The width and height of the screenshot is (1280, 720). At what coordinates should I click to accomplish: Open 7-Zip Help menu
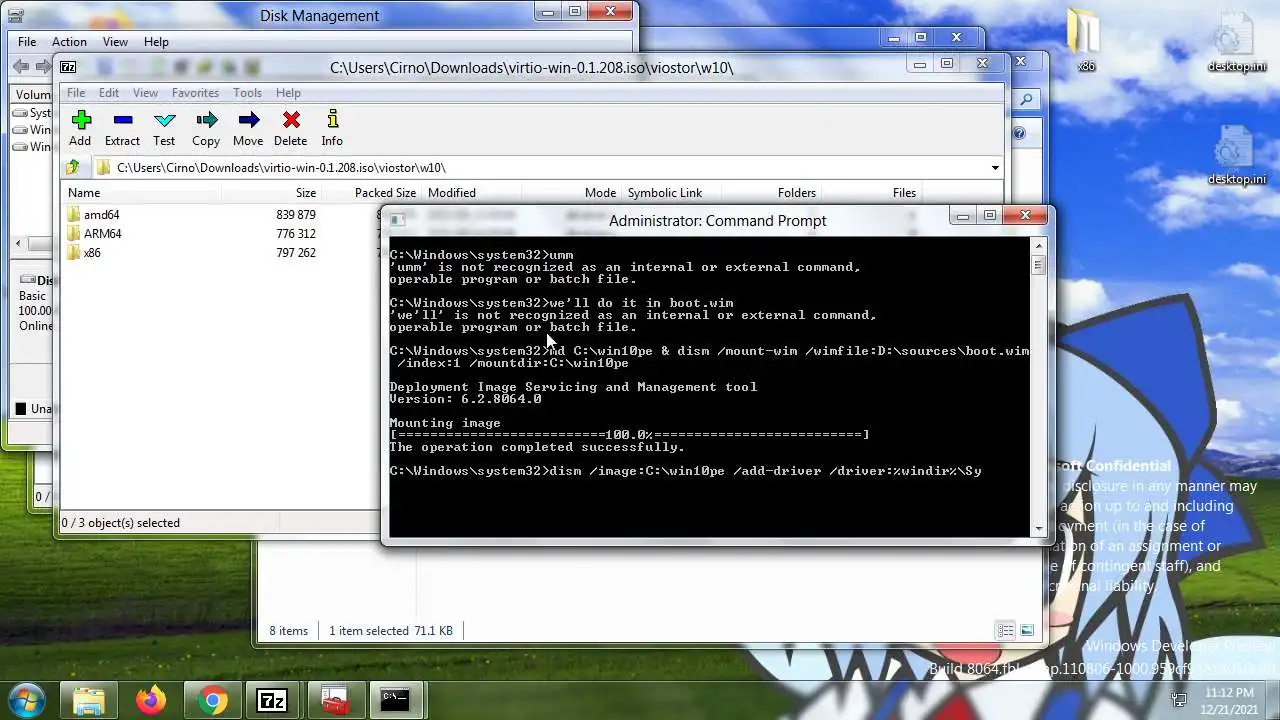[288, 93]
